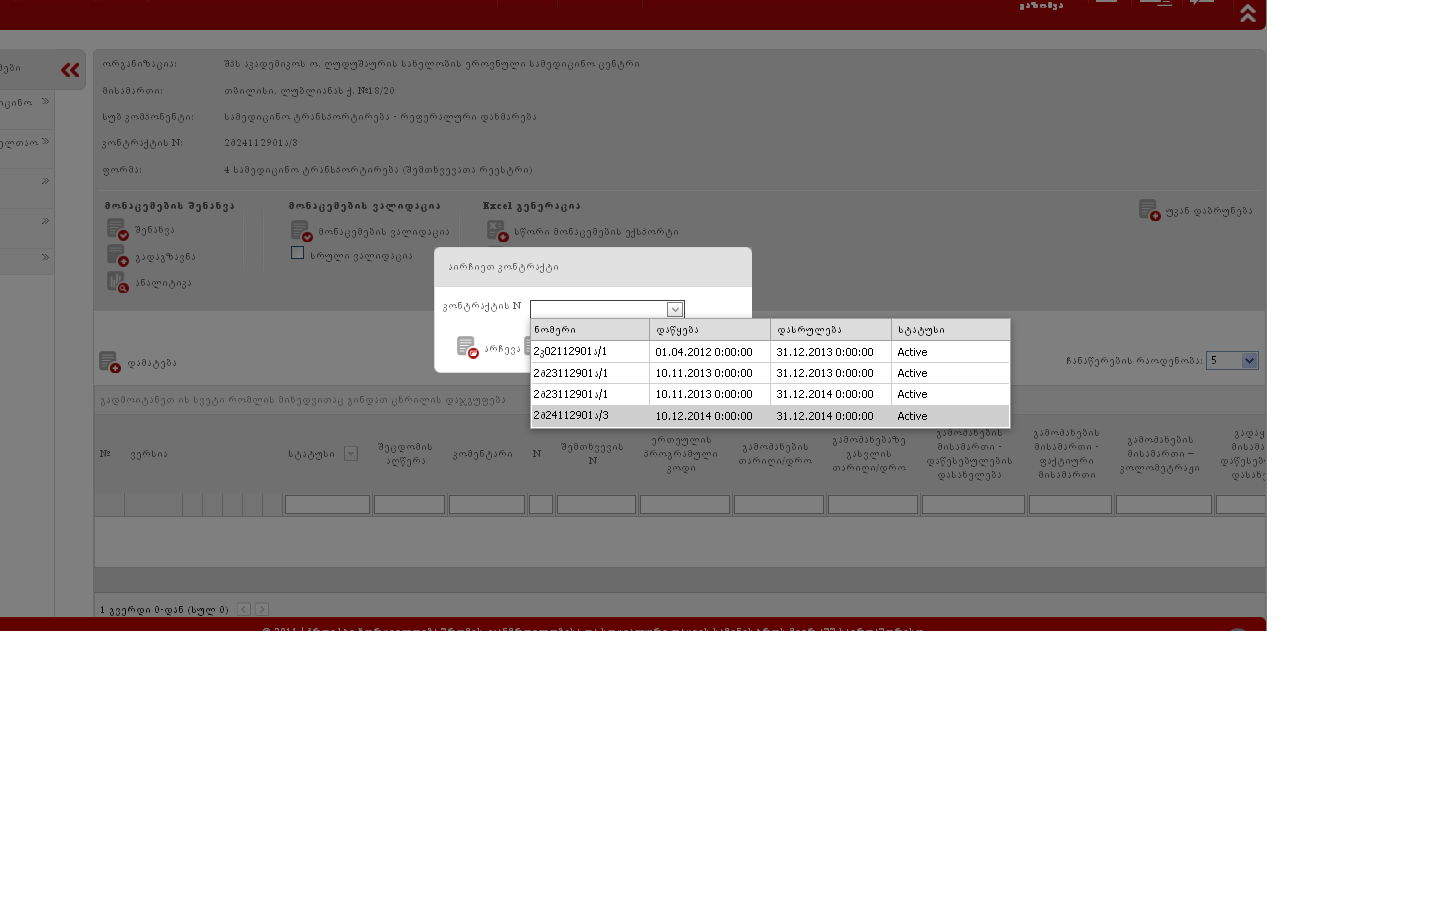The height and width of the screenshot is (900, 1440).
Task: Go to next page arrow in pager
Action: [262, 609]
